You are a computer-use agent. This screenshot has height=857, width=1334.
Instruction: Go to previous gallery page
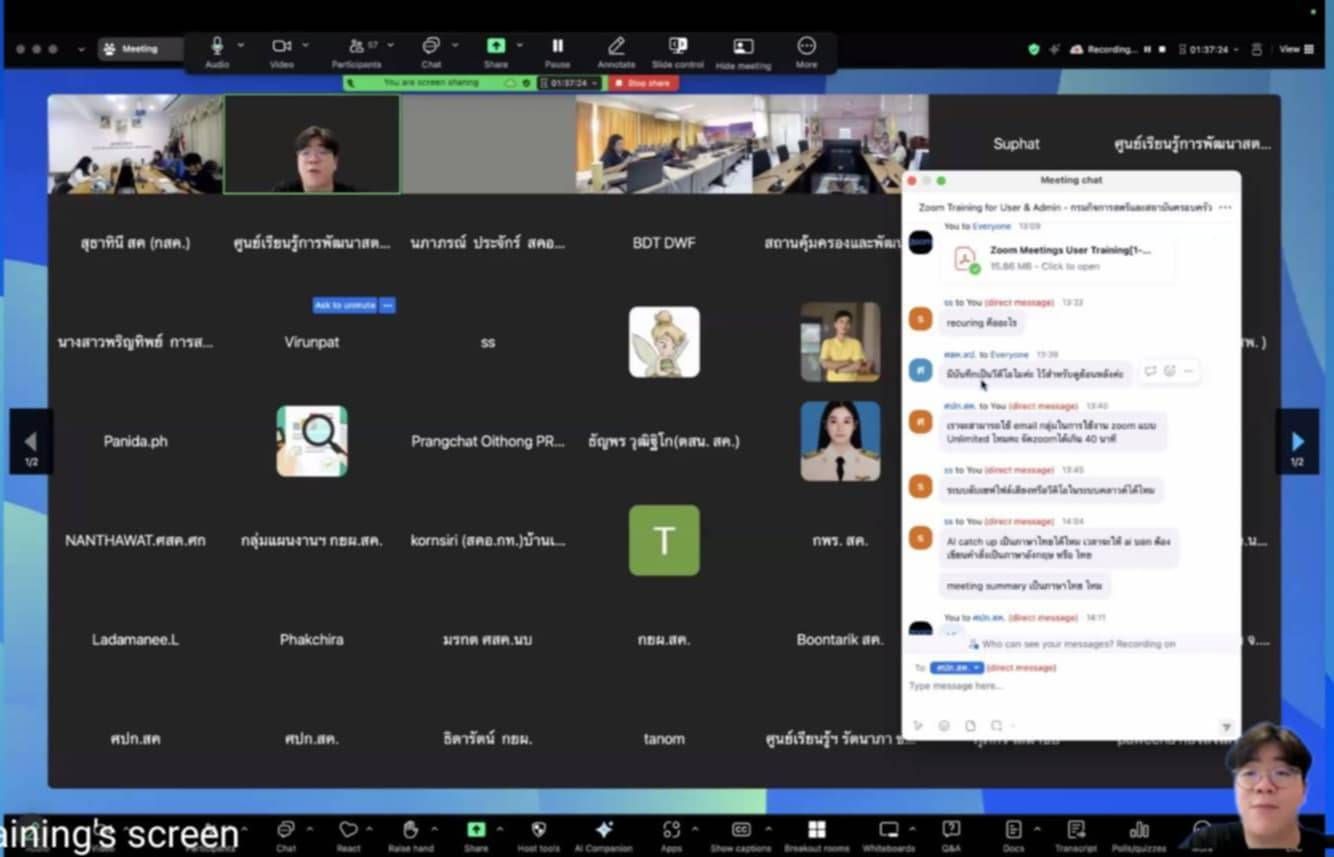tap(30, 442)
